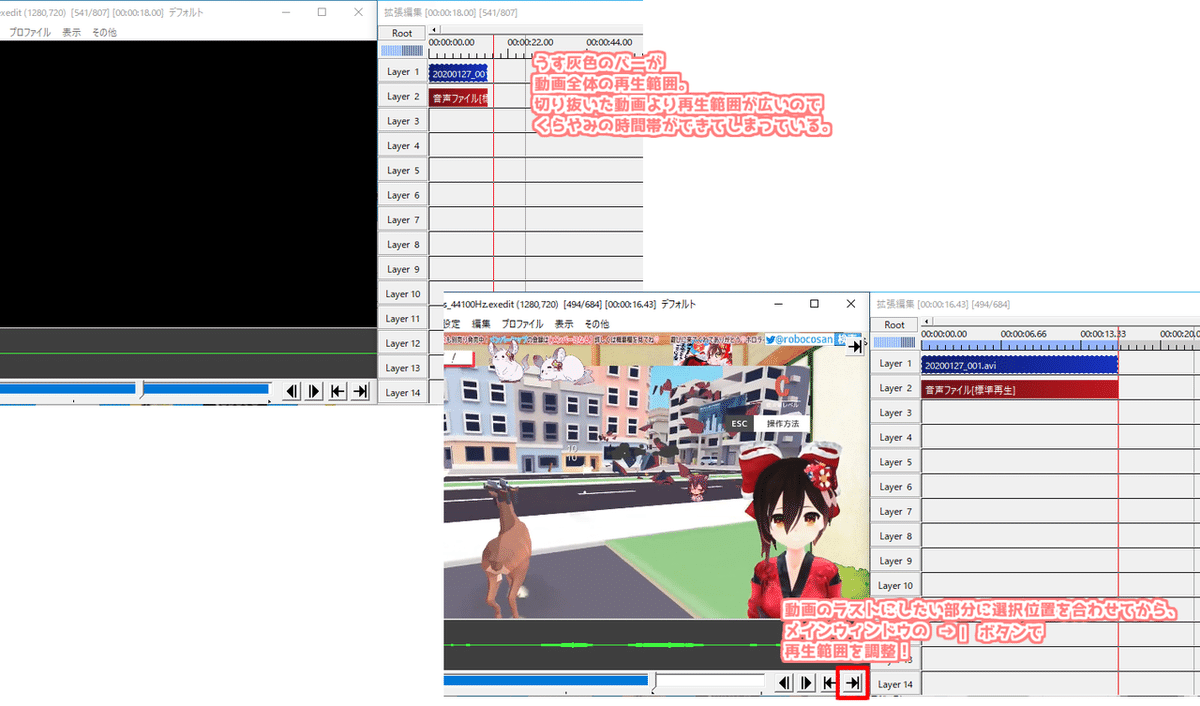Toggle Layer 6 in the 494/684 timeline

tap(895, 487)
